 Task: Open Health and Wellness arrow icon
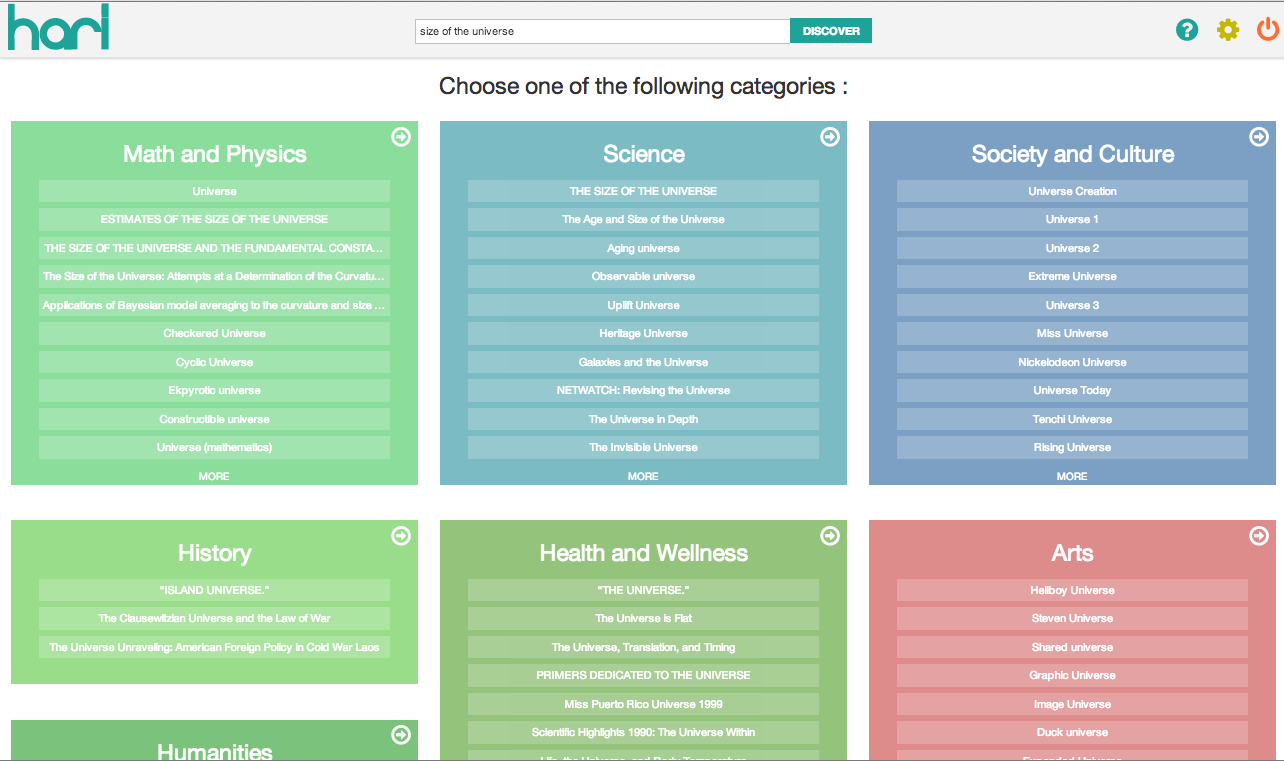pos(830,536)
